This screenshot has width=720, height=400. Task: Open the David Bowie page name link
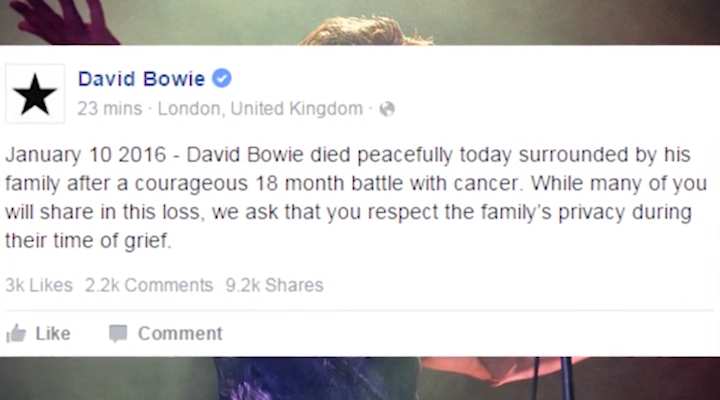point(141,79)
